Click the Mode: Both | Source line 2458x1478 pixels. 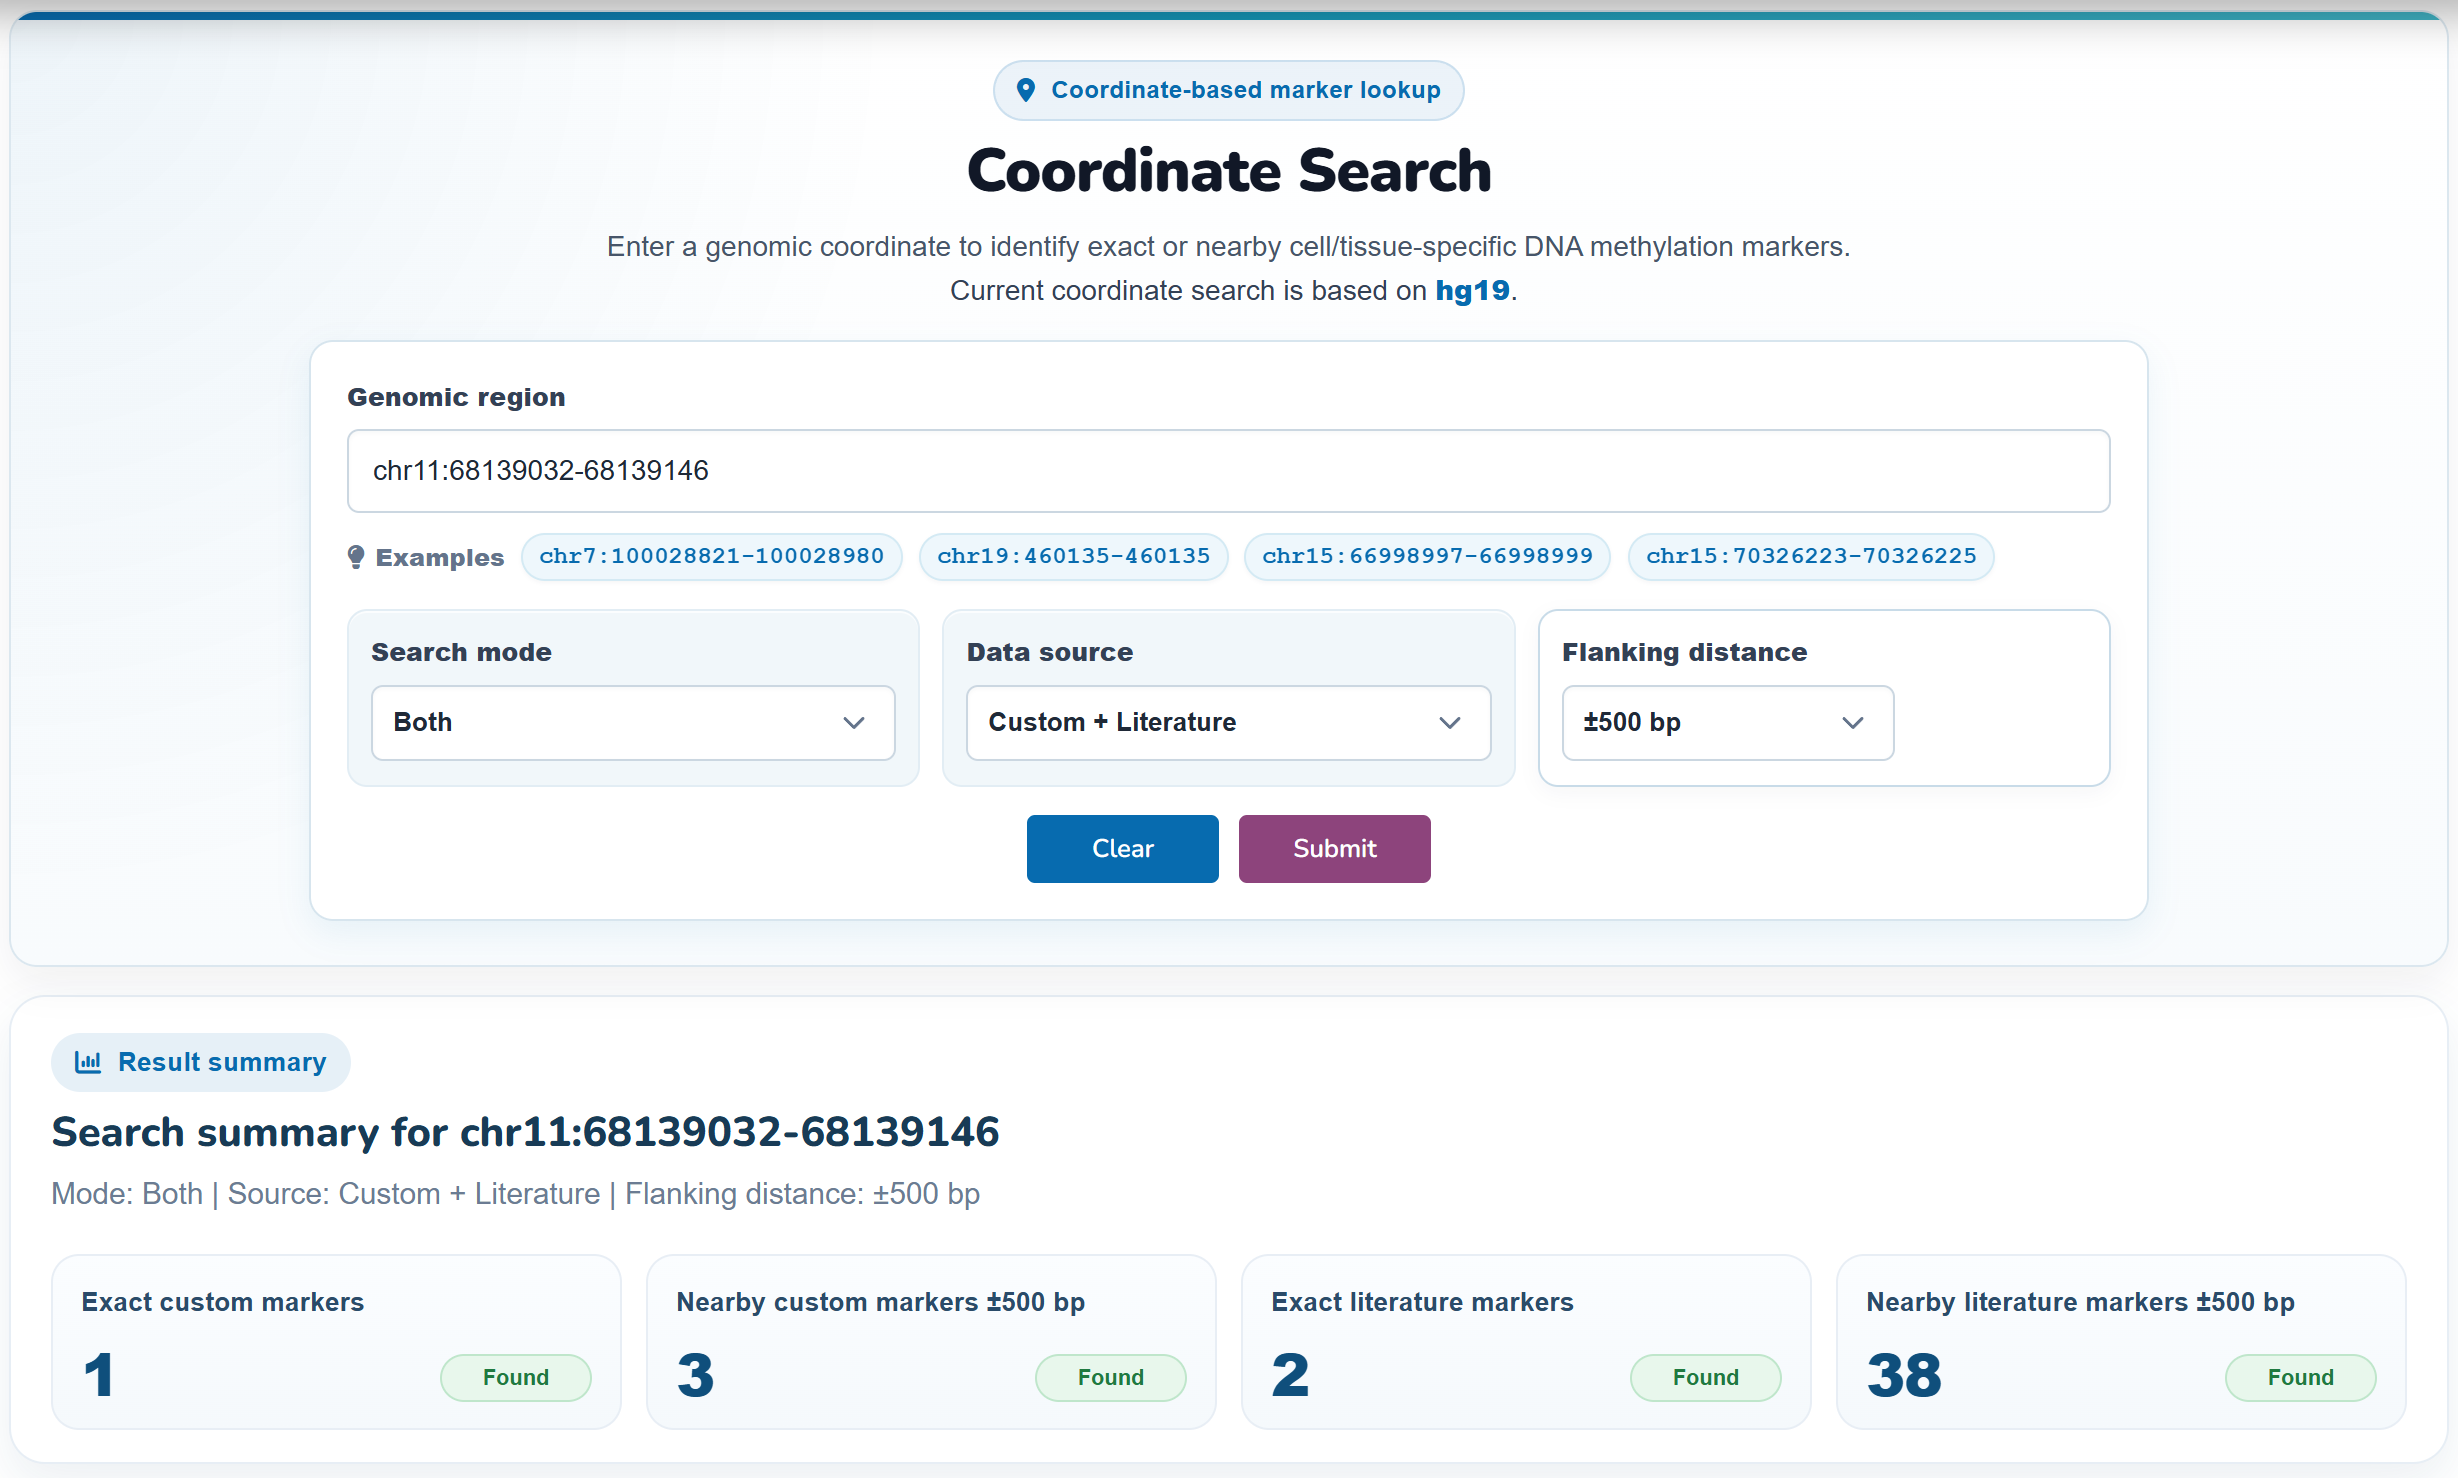pyautogui.click(x=516, y=1194)
